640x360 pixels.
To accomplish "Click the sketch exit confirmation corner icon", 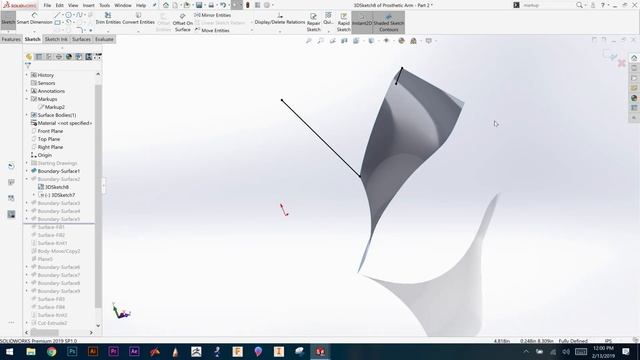I will (x=610, y=55).
